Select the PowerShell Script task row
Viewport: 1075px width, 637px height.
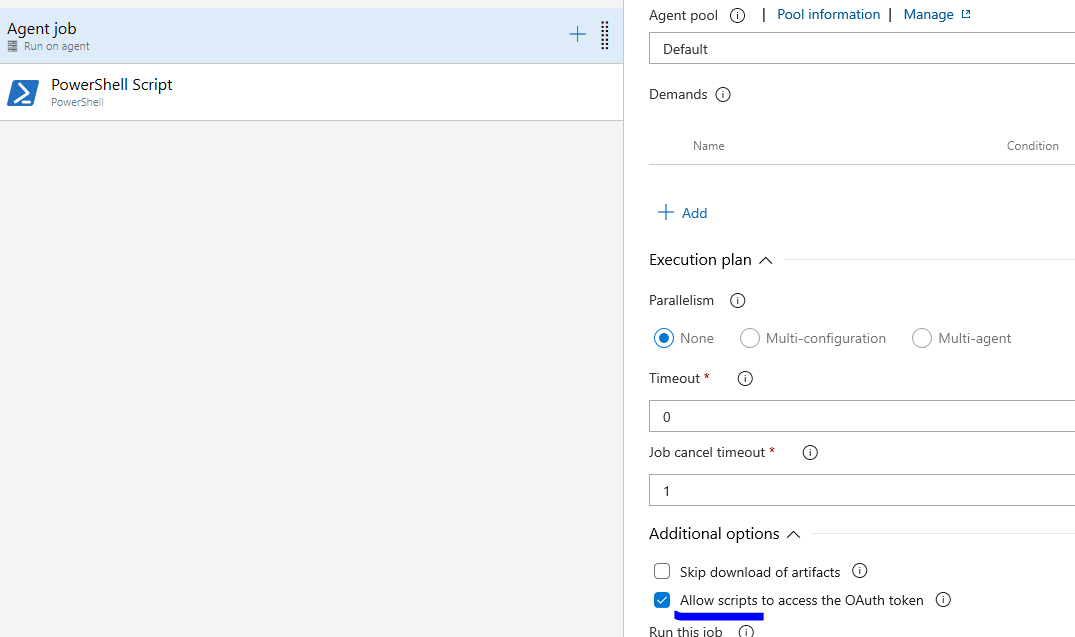(311, 93)
